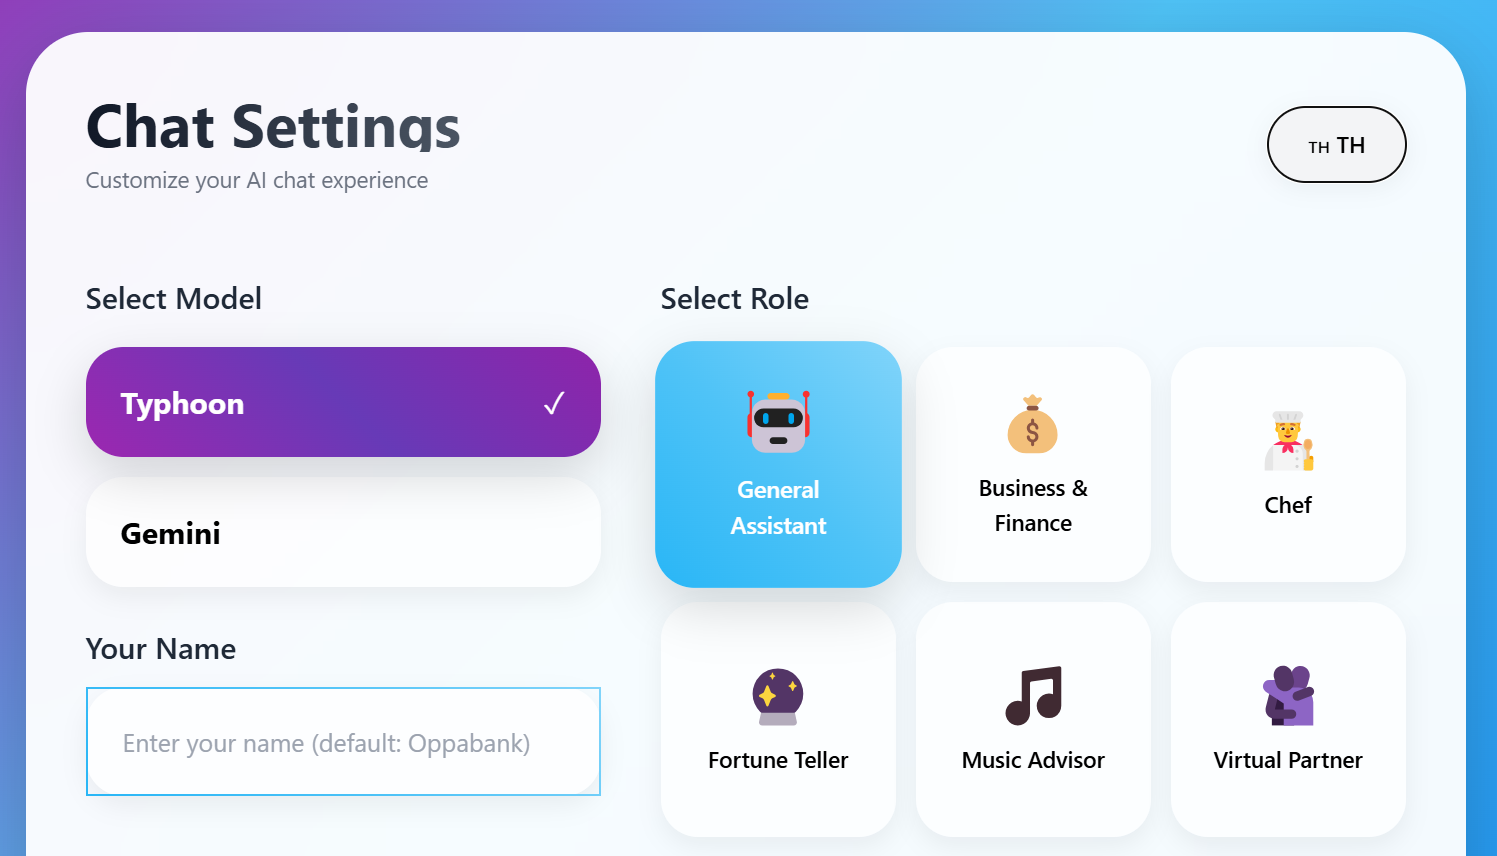1497x856 pixels.
Task: Click the Select Role section heading
Action: (735, 299)
